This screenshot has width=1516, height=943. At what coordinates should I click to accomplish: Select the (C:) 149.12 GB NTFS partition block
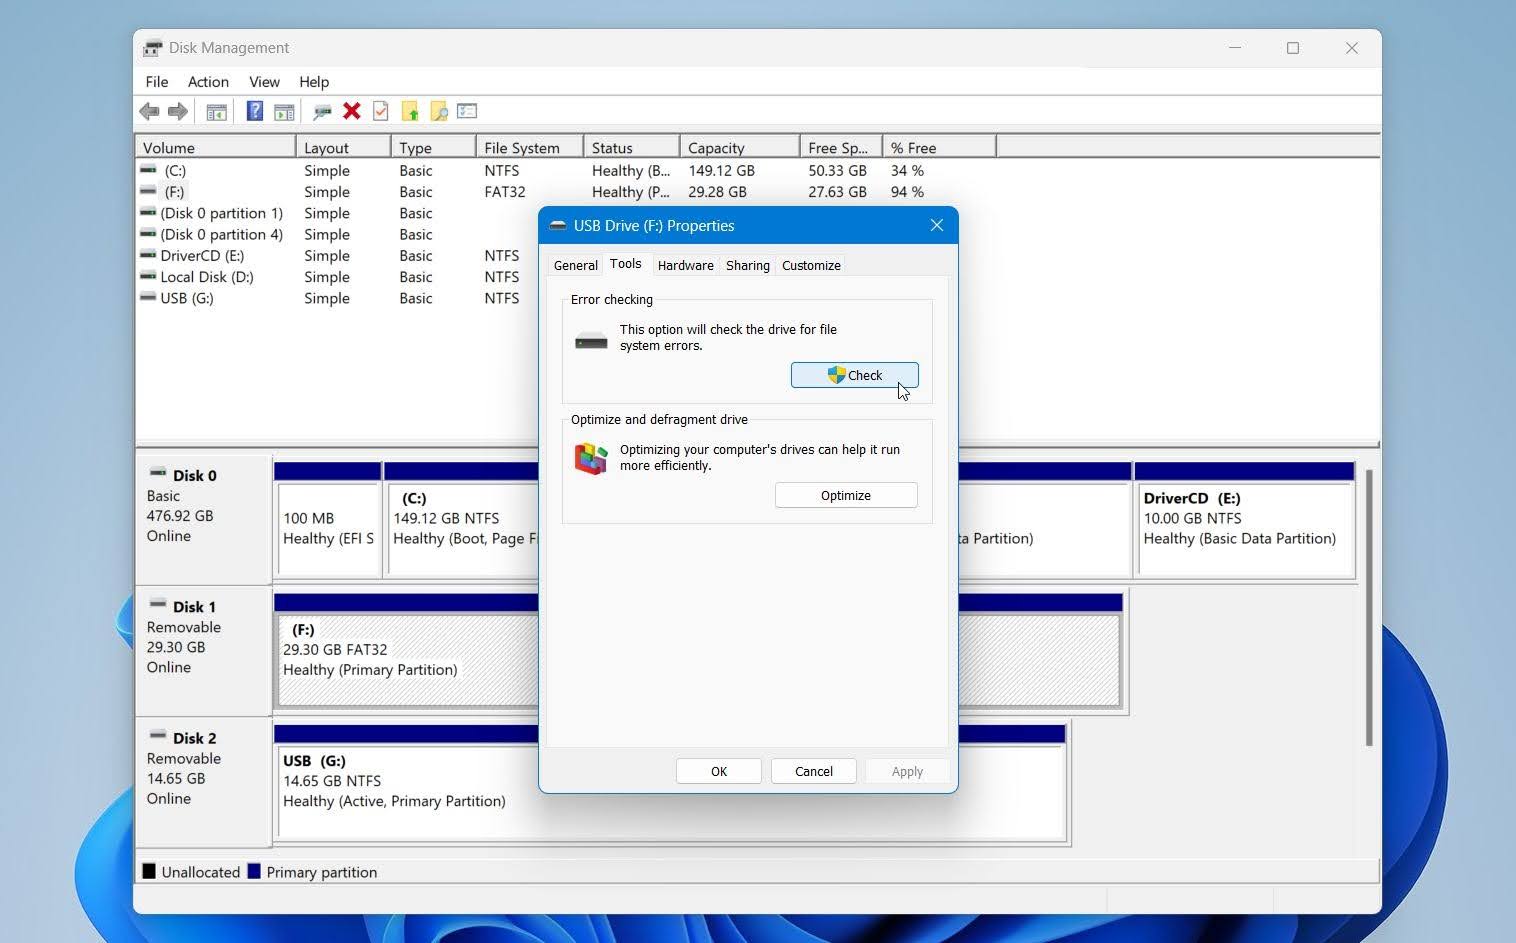click(461, 520)
